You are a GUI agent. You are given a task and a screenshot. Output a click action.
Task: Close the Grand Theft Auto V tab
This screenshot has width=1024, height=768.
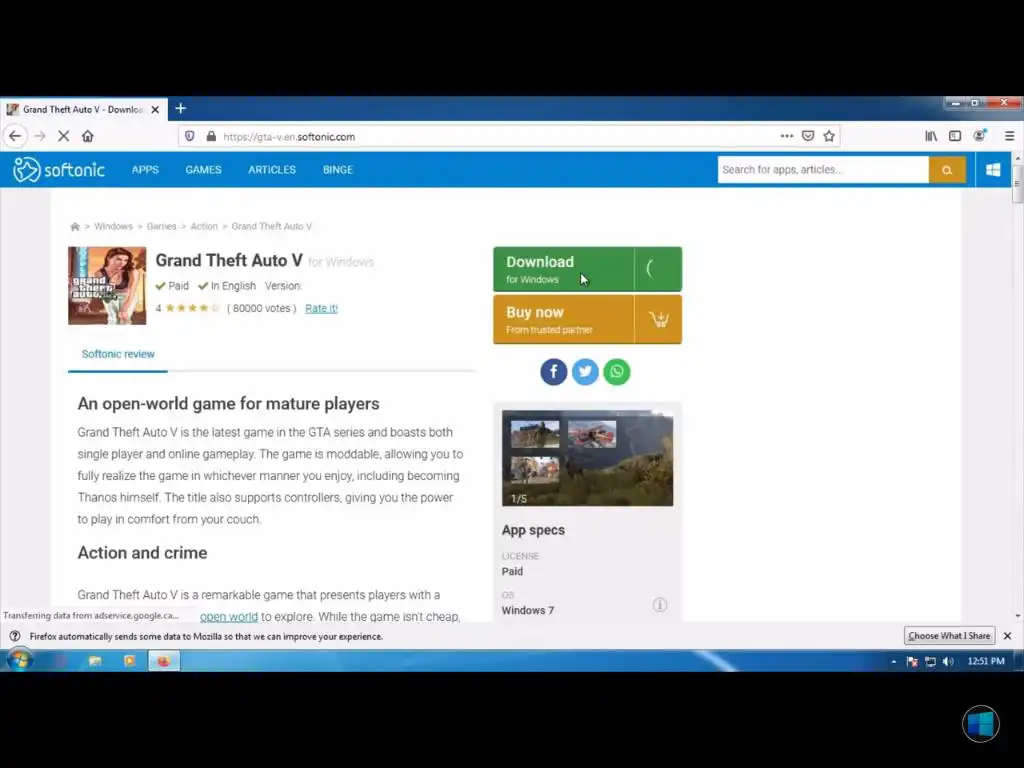pos(155,110)
